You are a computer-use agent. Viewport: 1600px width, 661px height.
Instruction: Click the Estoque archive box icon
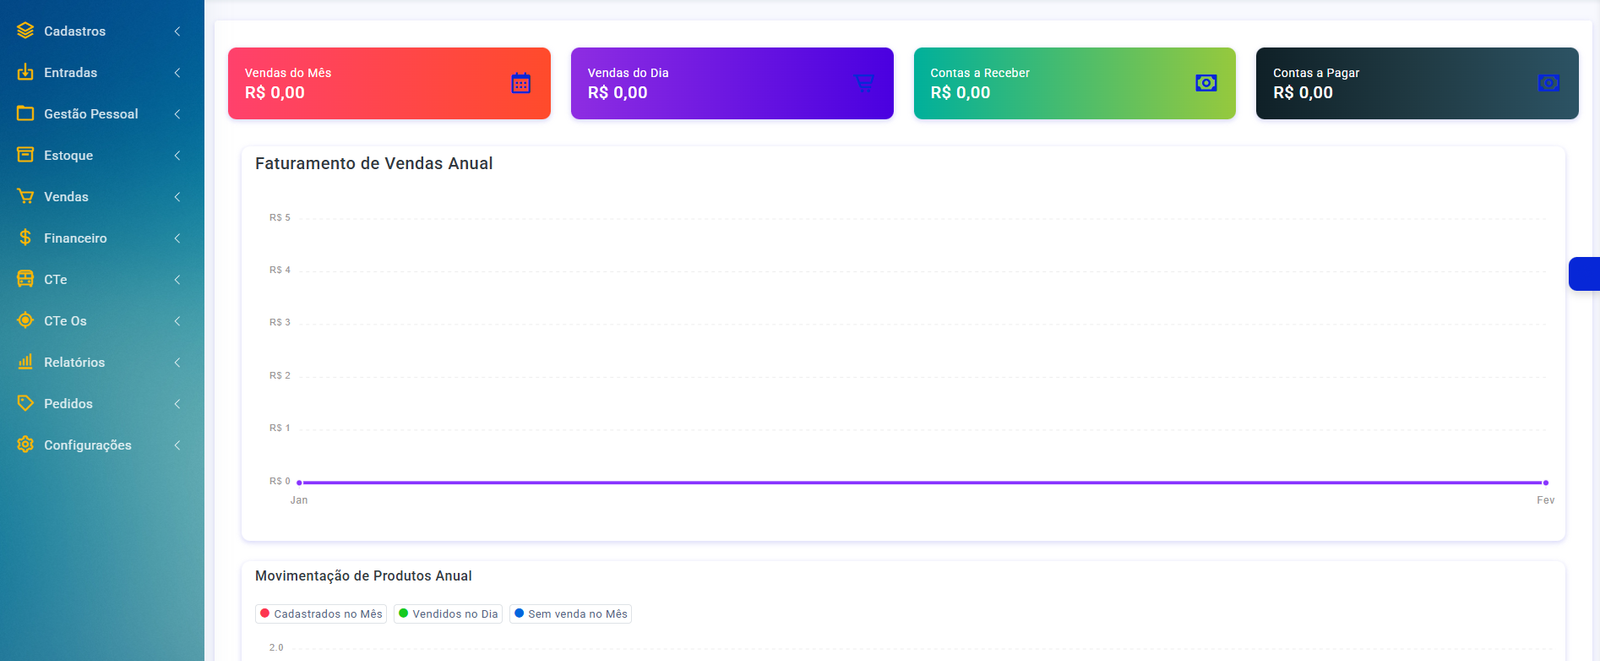click(x=25, y=155)
